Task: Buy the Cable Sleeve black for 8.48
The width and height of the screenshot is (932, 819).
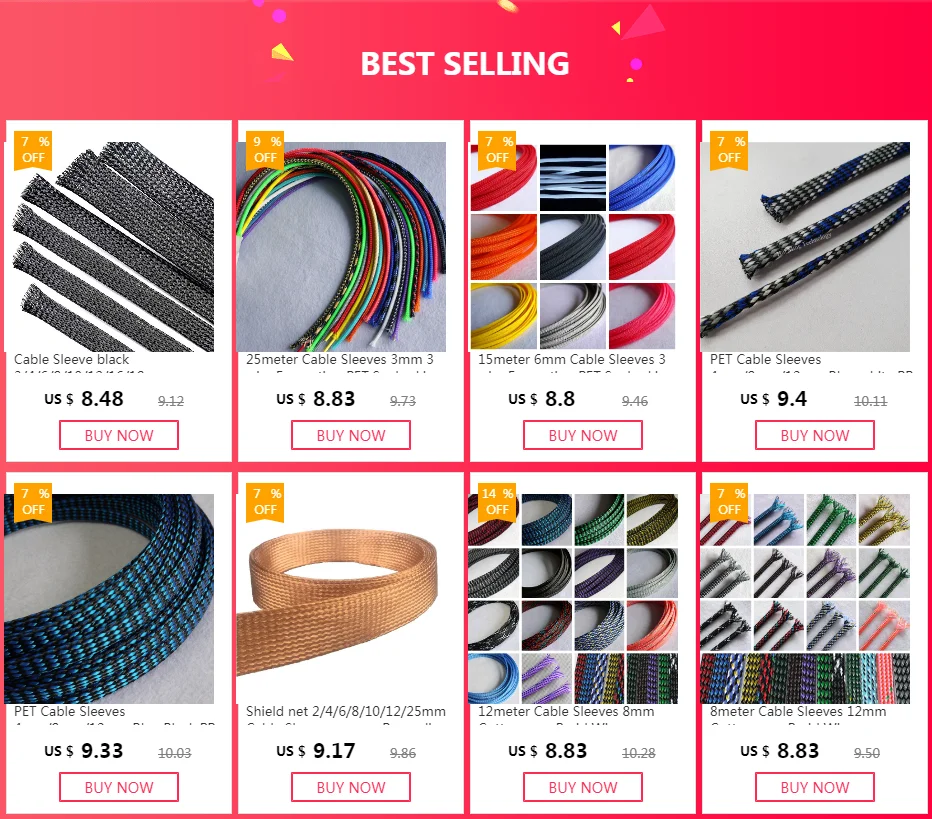Action: tap(119, 436)
